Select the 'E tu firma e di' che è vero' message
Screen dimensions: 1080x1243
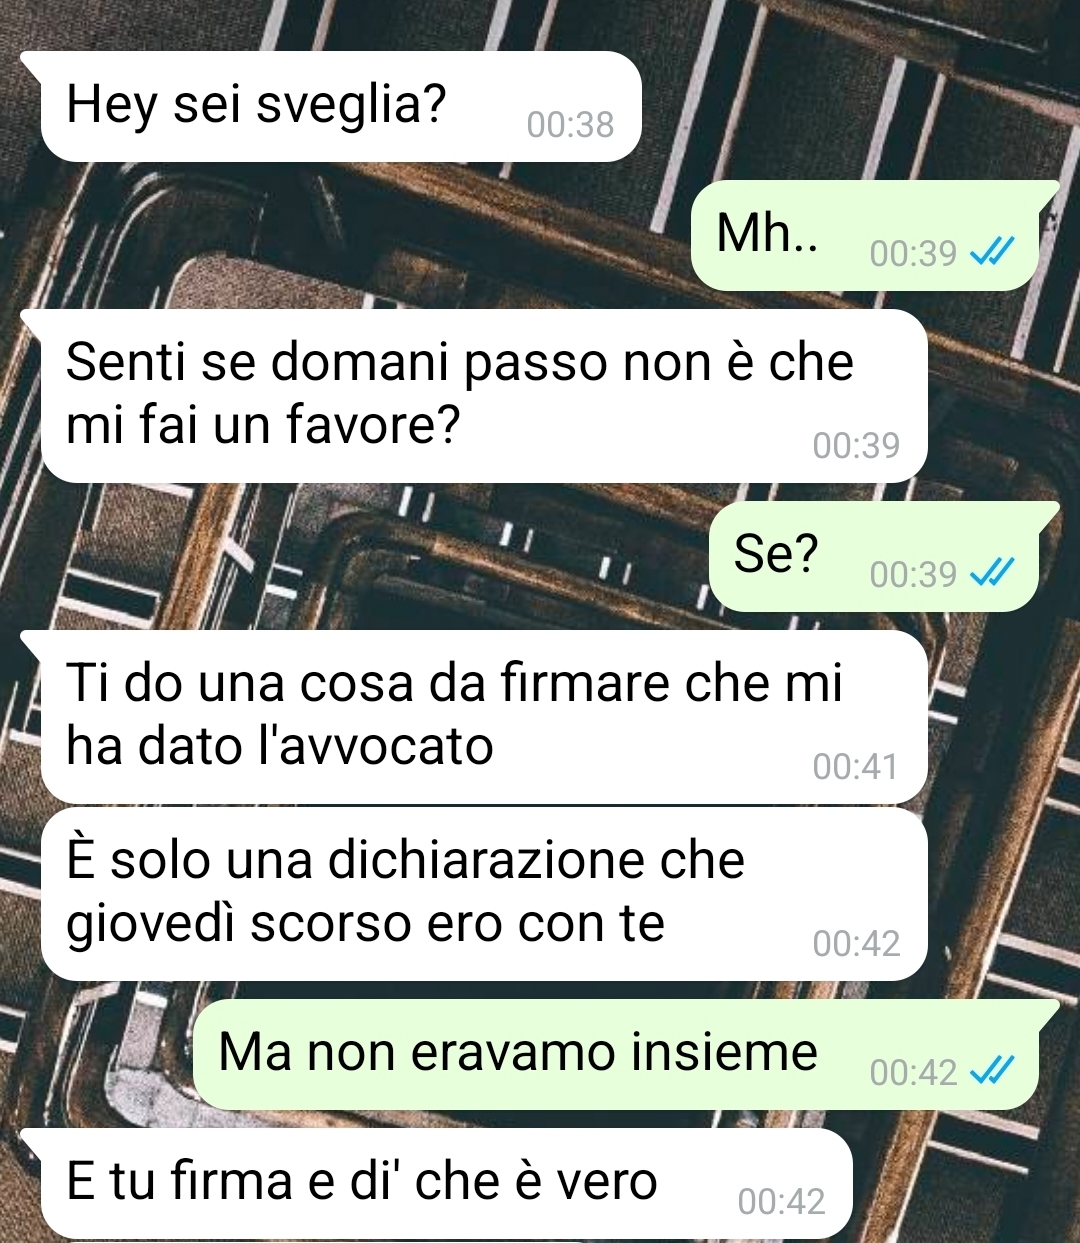(445, 1184)
